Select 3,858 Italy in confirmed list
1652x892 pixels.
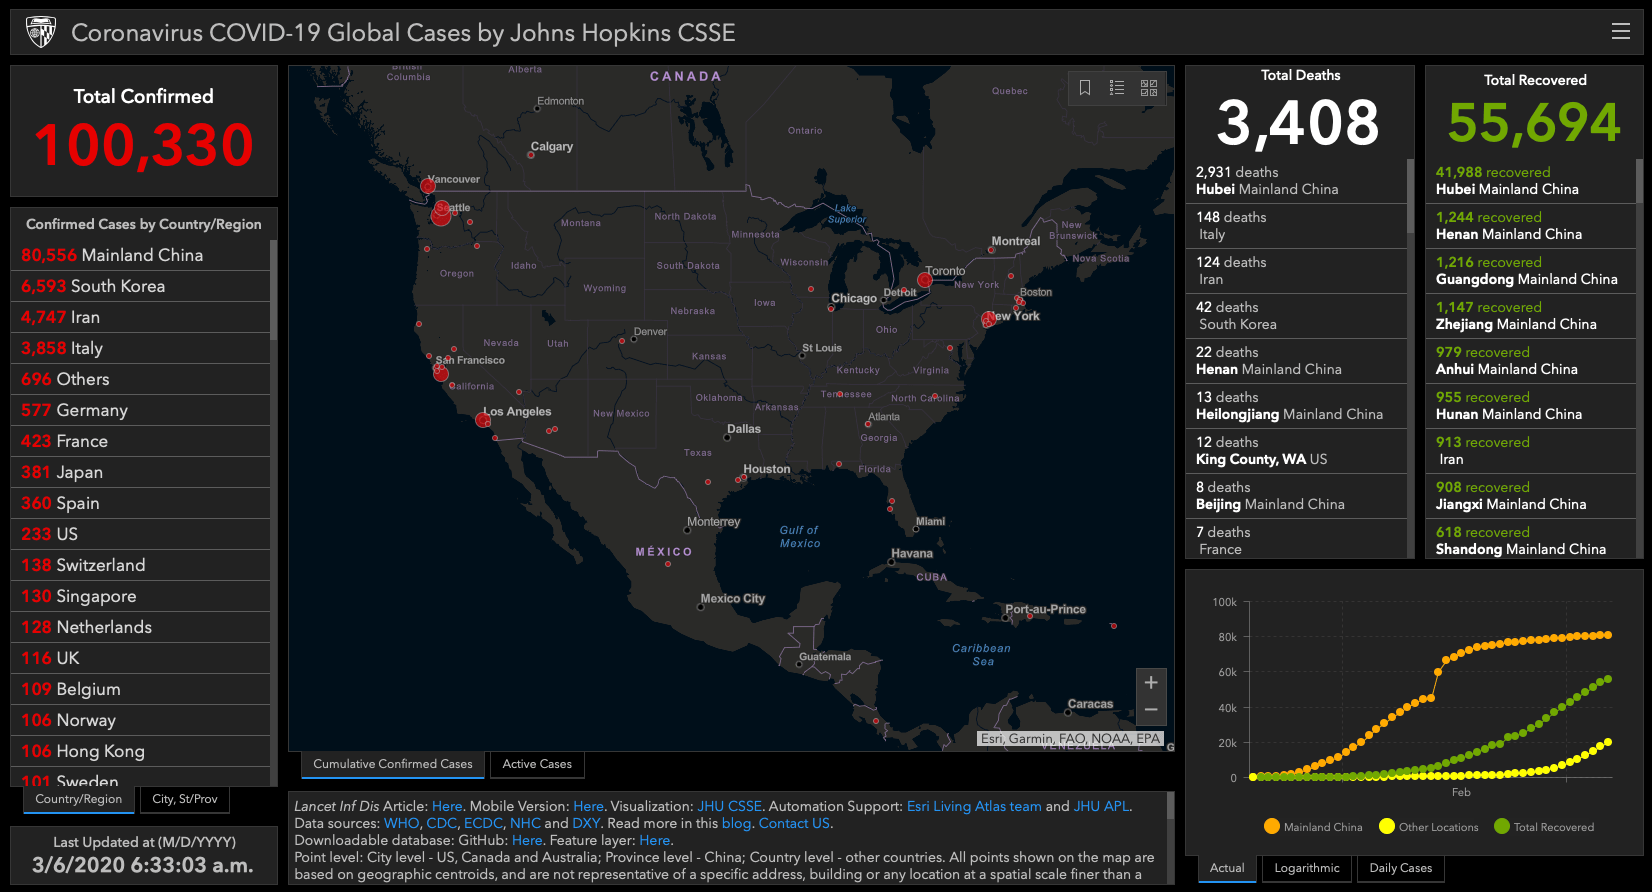[140, 348]
